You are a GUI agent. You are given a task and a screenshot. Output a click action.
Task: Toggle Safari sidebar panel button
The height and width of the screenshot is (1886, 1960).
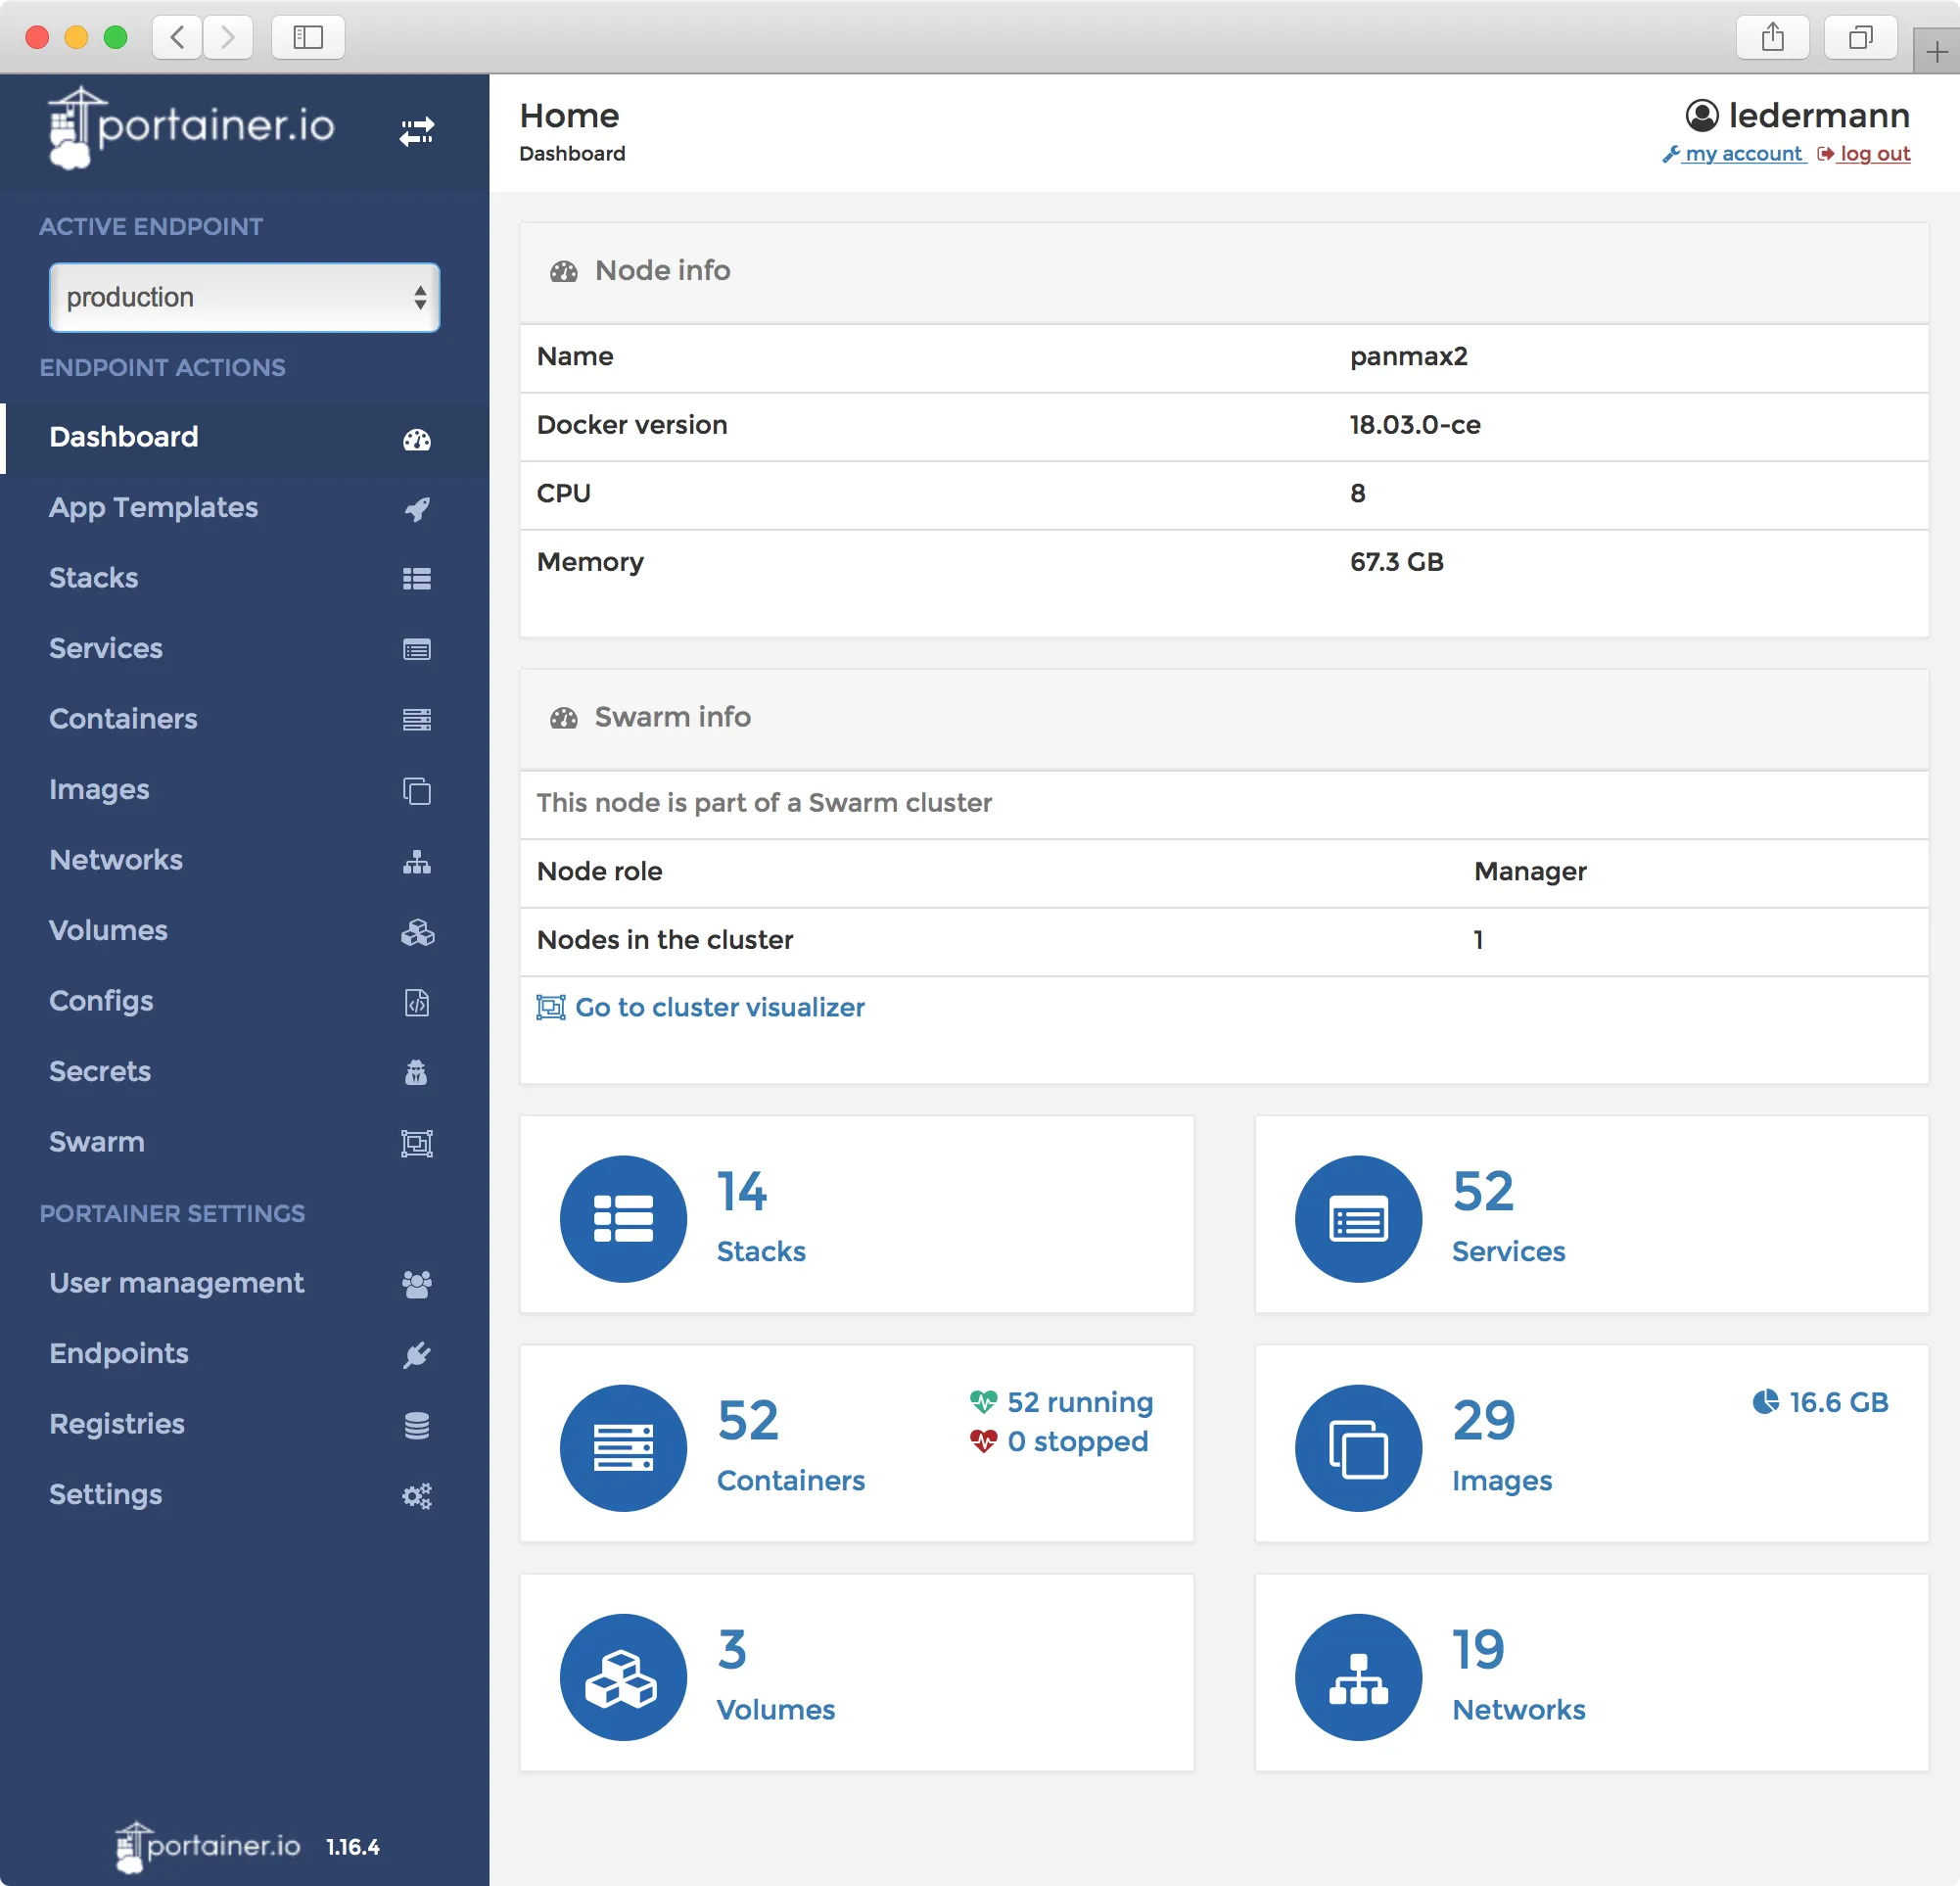click(308, 37)
